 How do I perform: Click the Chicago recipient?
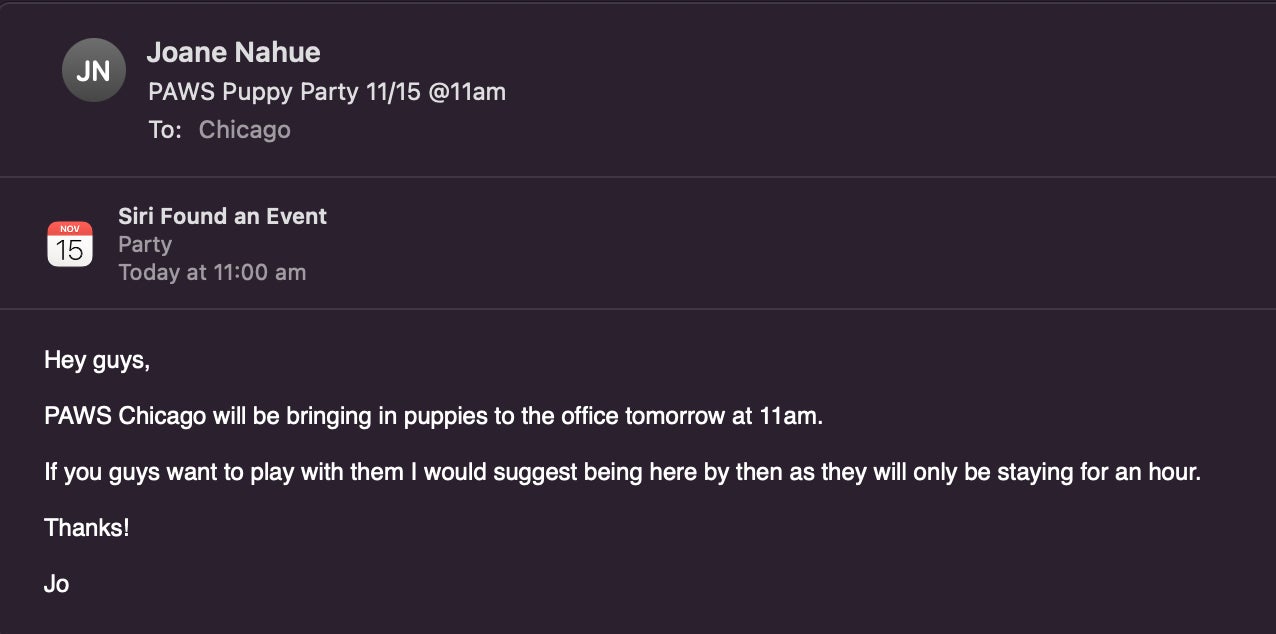click(x=244, y=130)
